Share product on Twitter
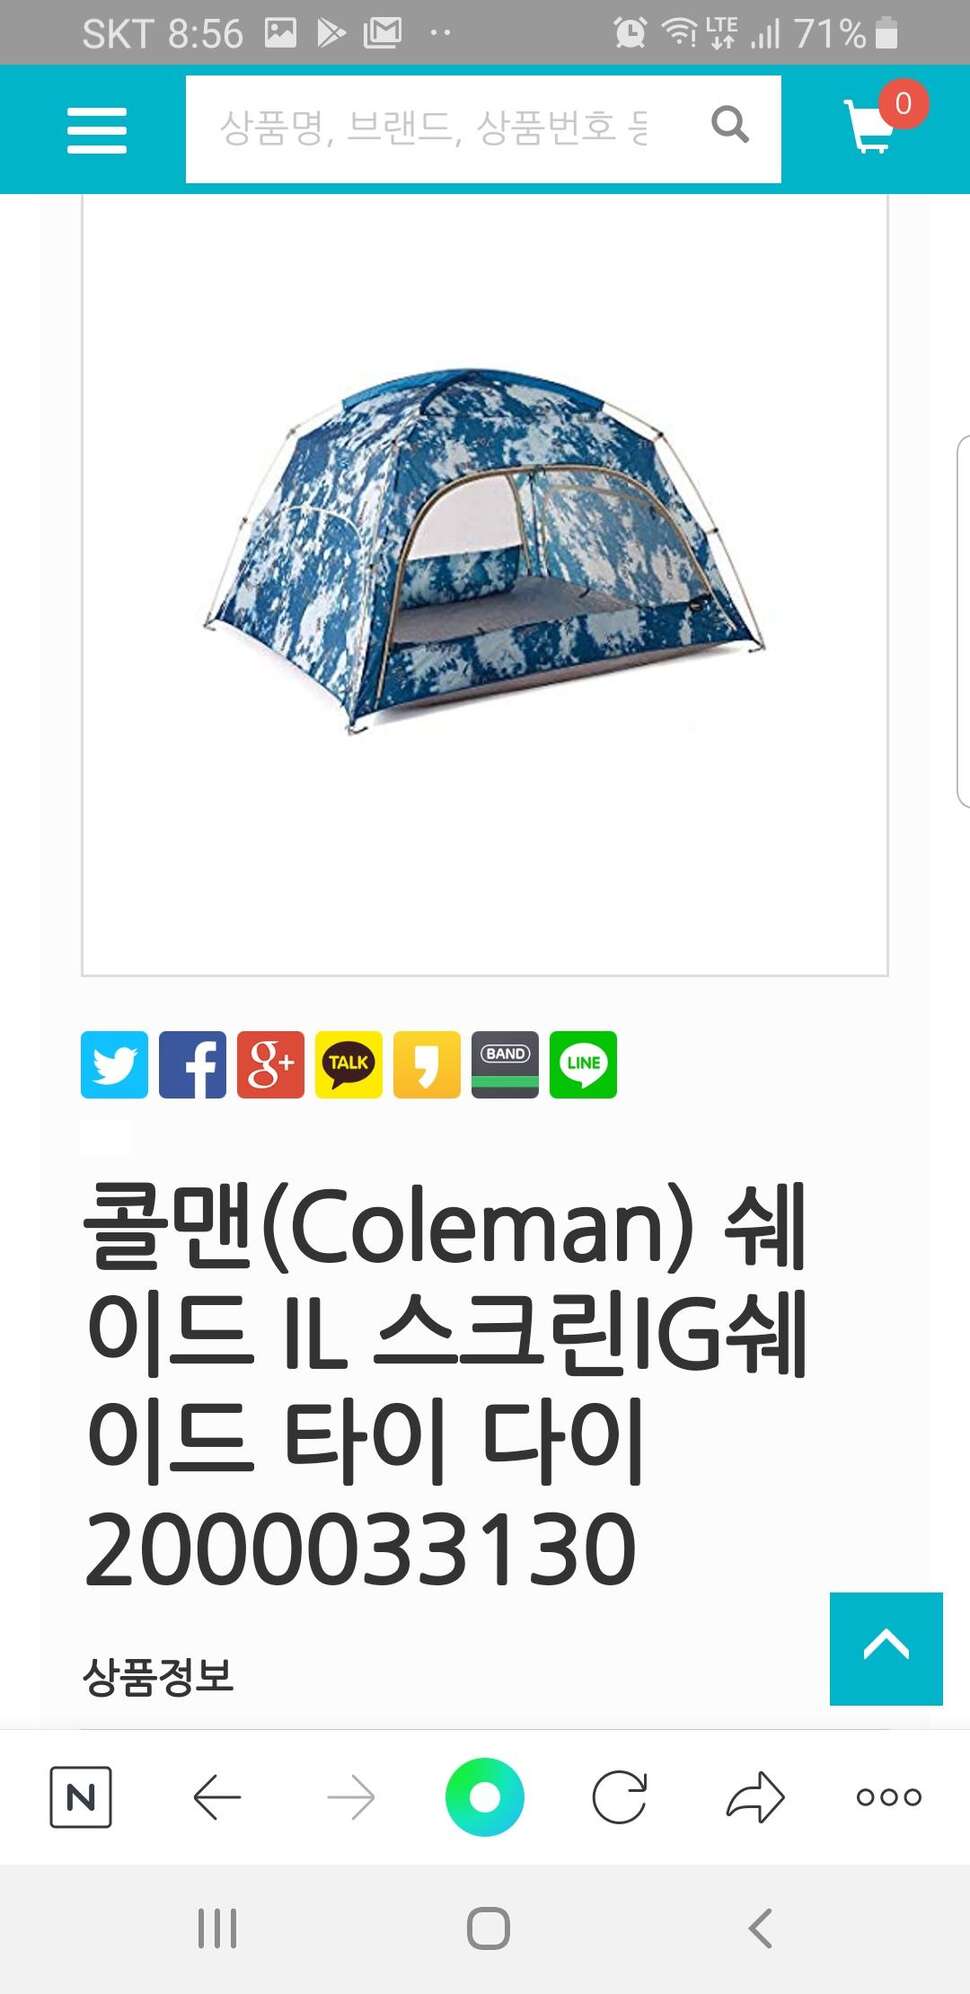 (114, 1064)
